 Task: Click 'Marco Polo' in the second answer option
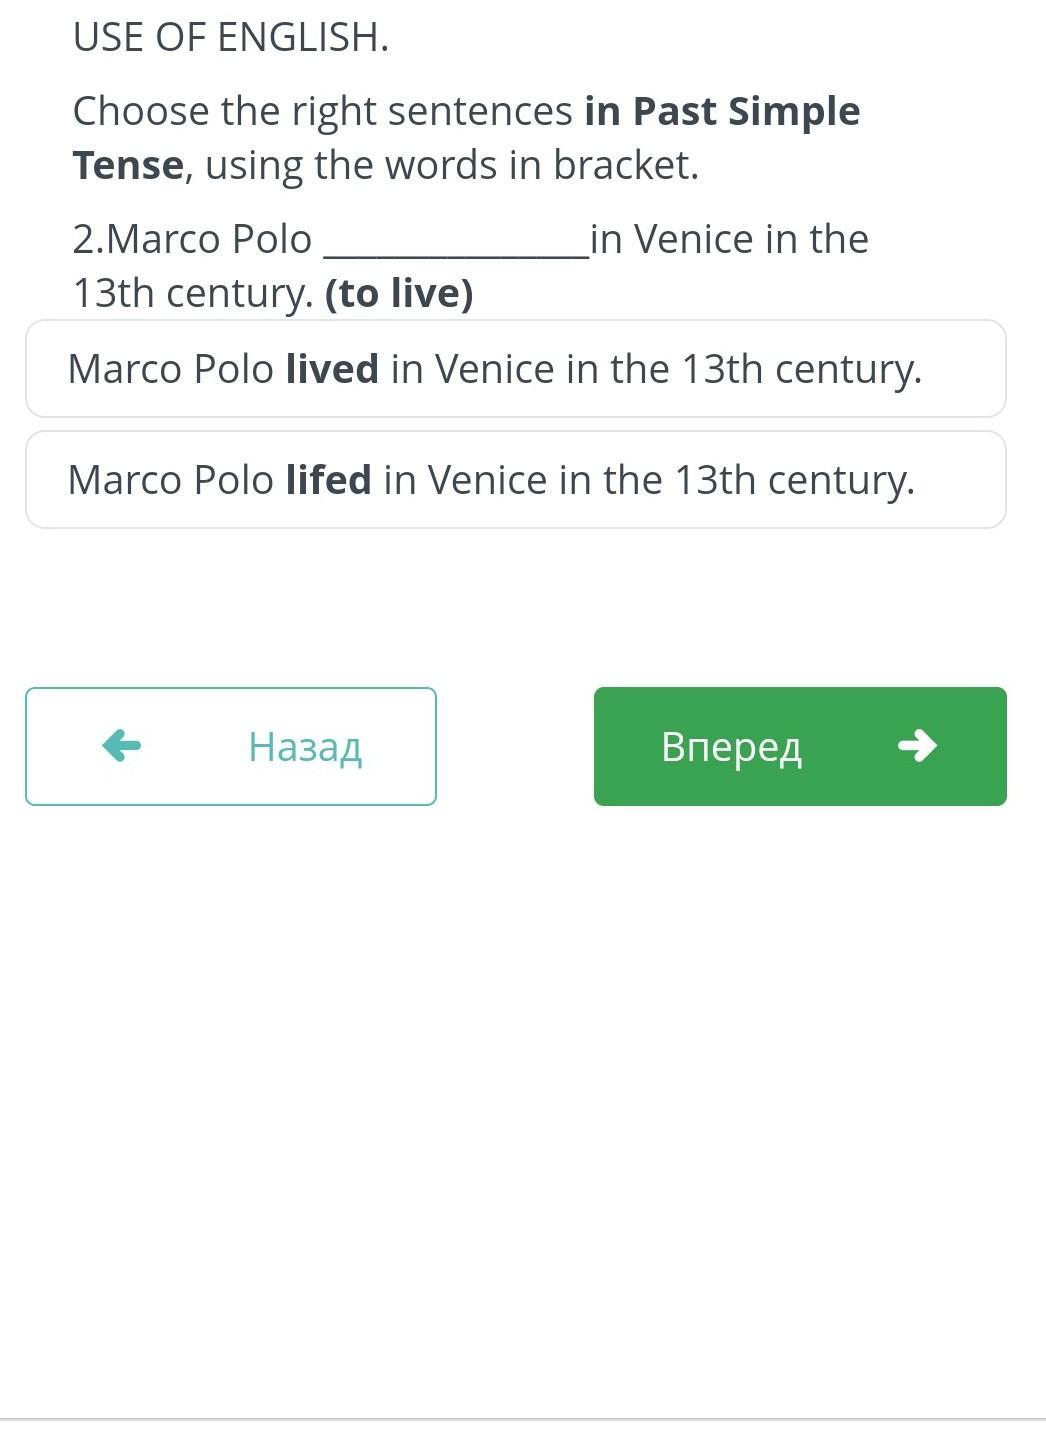point(171,480)
